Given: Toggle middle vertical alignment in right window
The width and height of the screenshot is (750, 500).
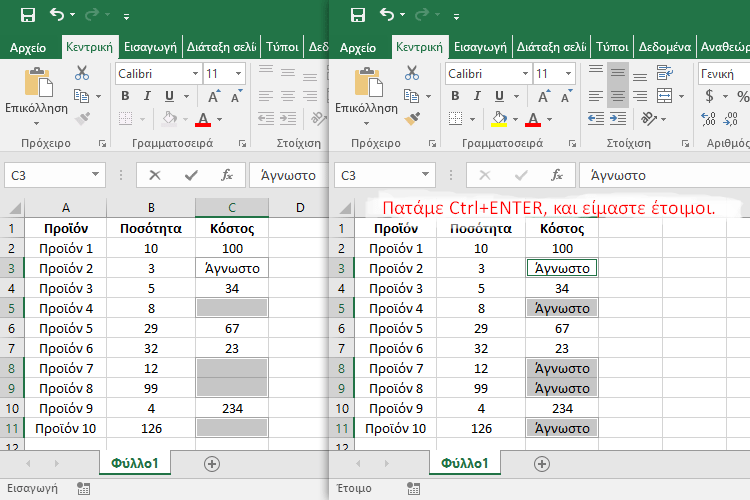Looking at the screenshot, I should [x=618, y=74].
